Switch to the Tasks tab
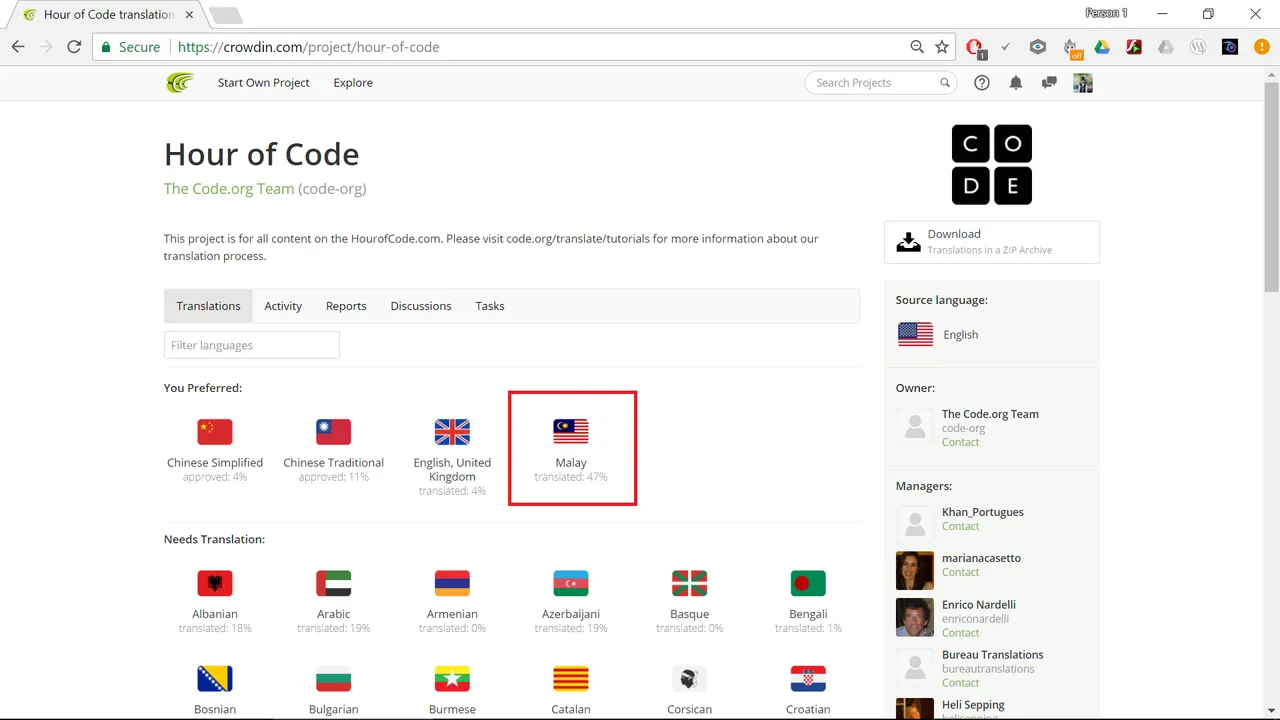This screenshot has height=720, width=1280. tap(490, 306)
